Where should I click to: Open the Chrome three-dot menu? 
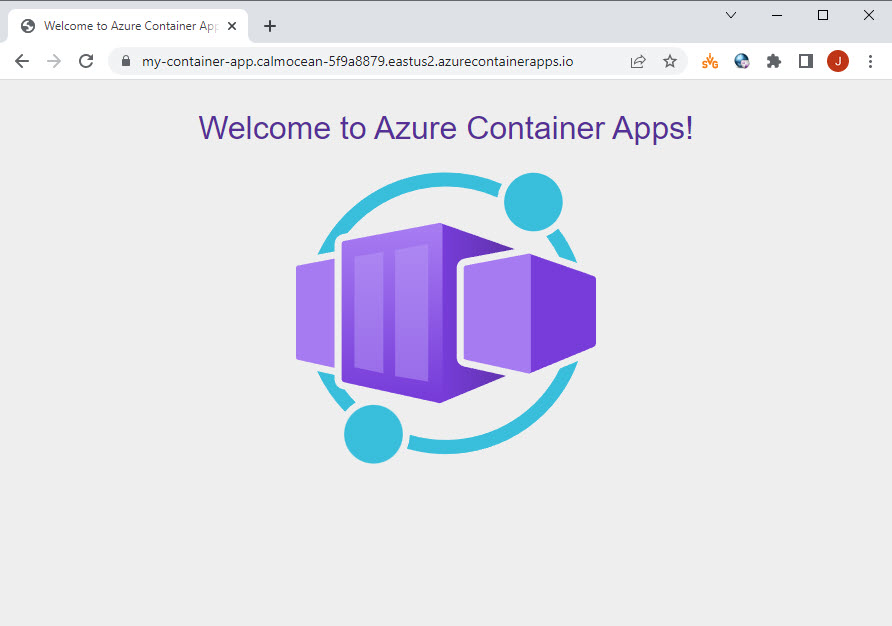coord(870,61)
